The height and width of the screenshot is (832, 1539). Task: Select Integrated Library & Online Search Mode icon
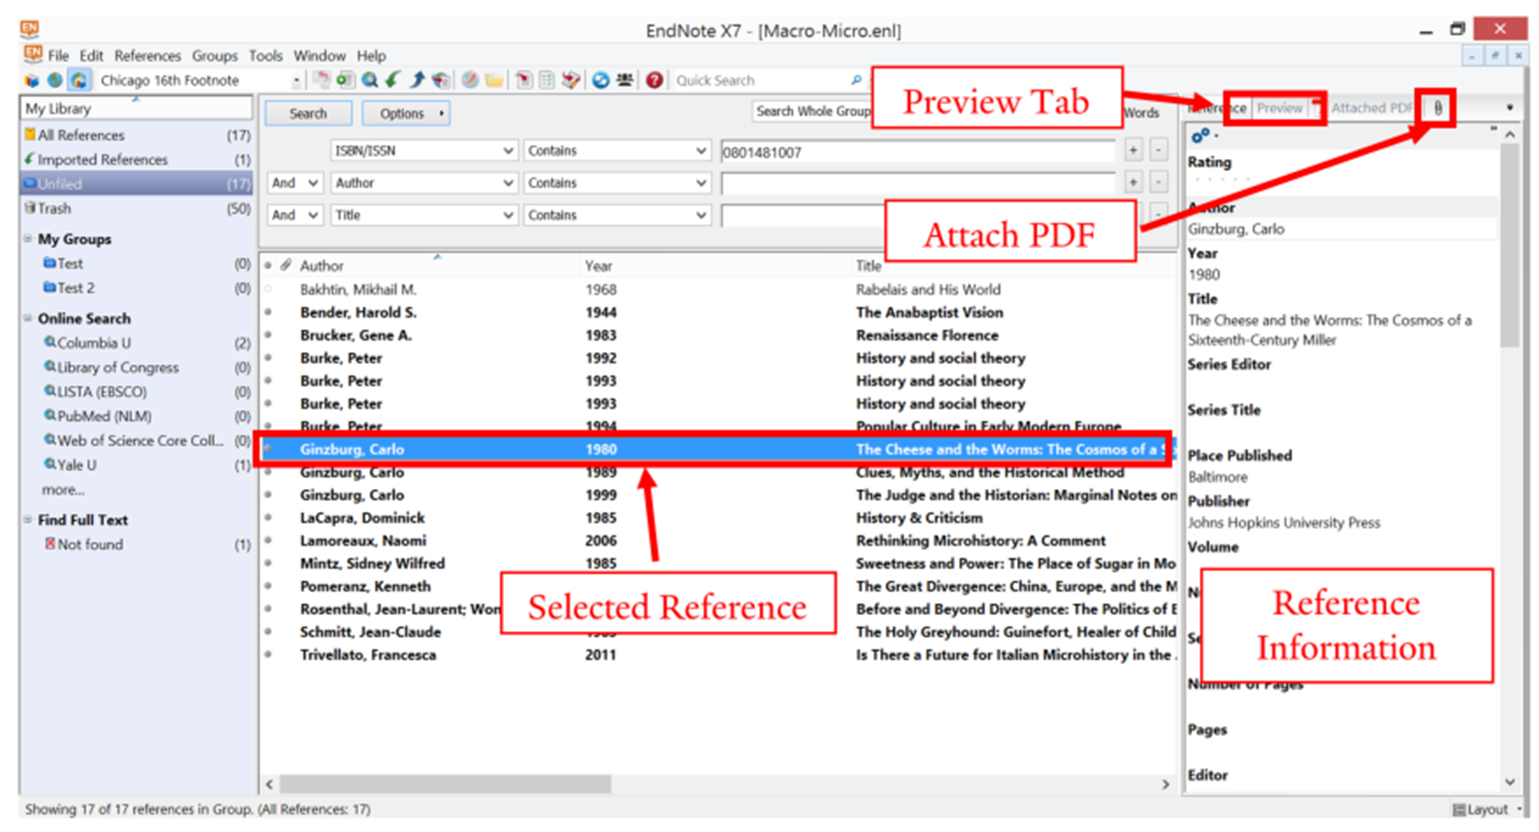click(79, 80)
